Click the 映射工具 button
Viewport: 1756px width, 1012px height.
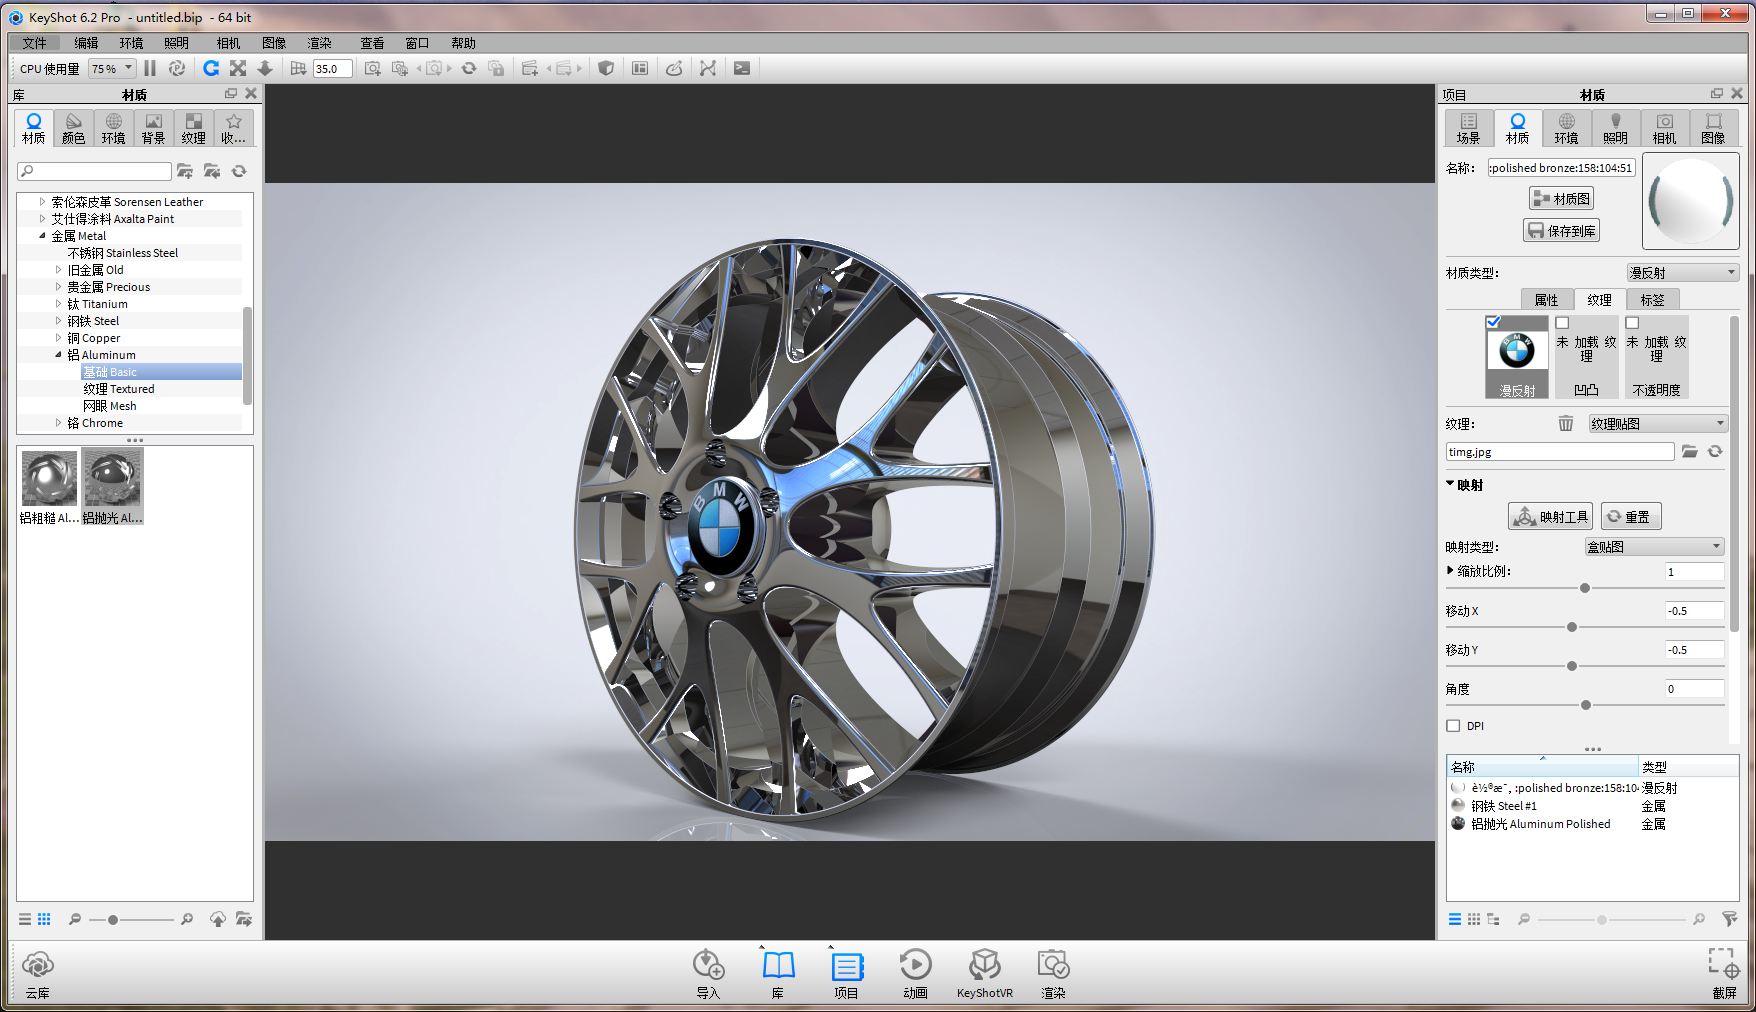(x=1550, y=517)
